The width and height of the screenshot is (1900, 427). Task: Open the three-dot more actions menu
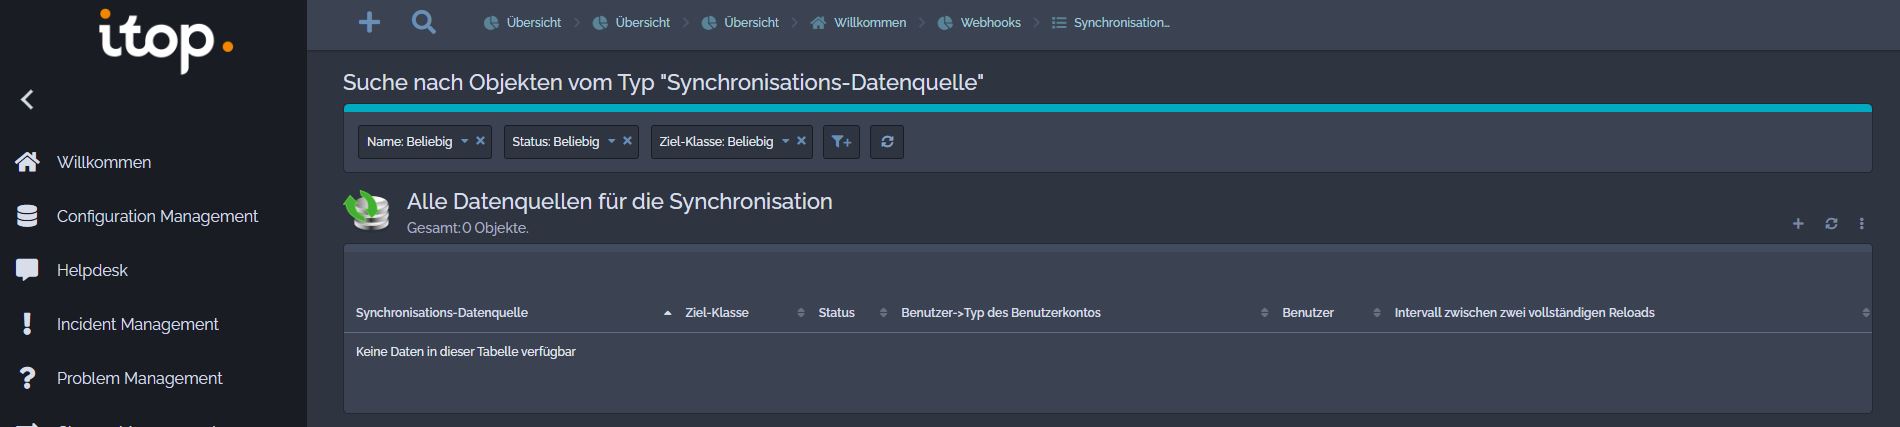[x=1861, y=224]
